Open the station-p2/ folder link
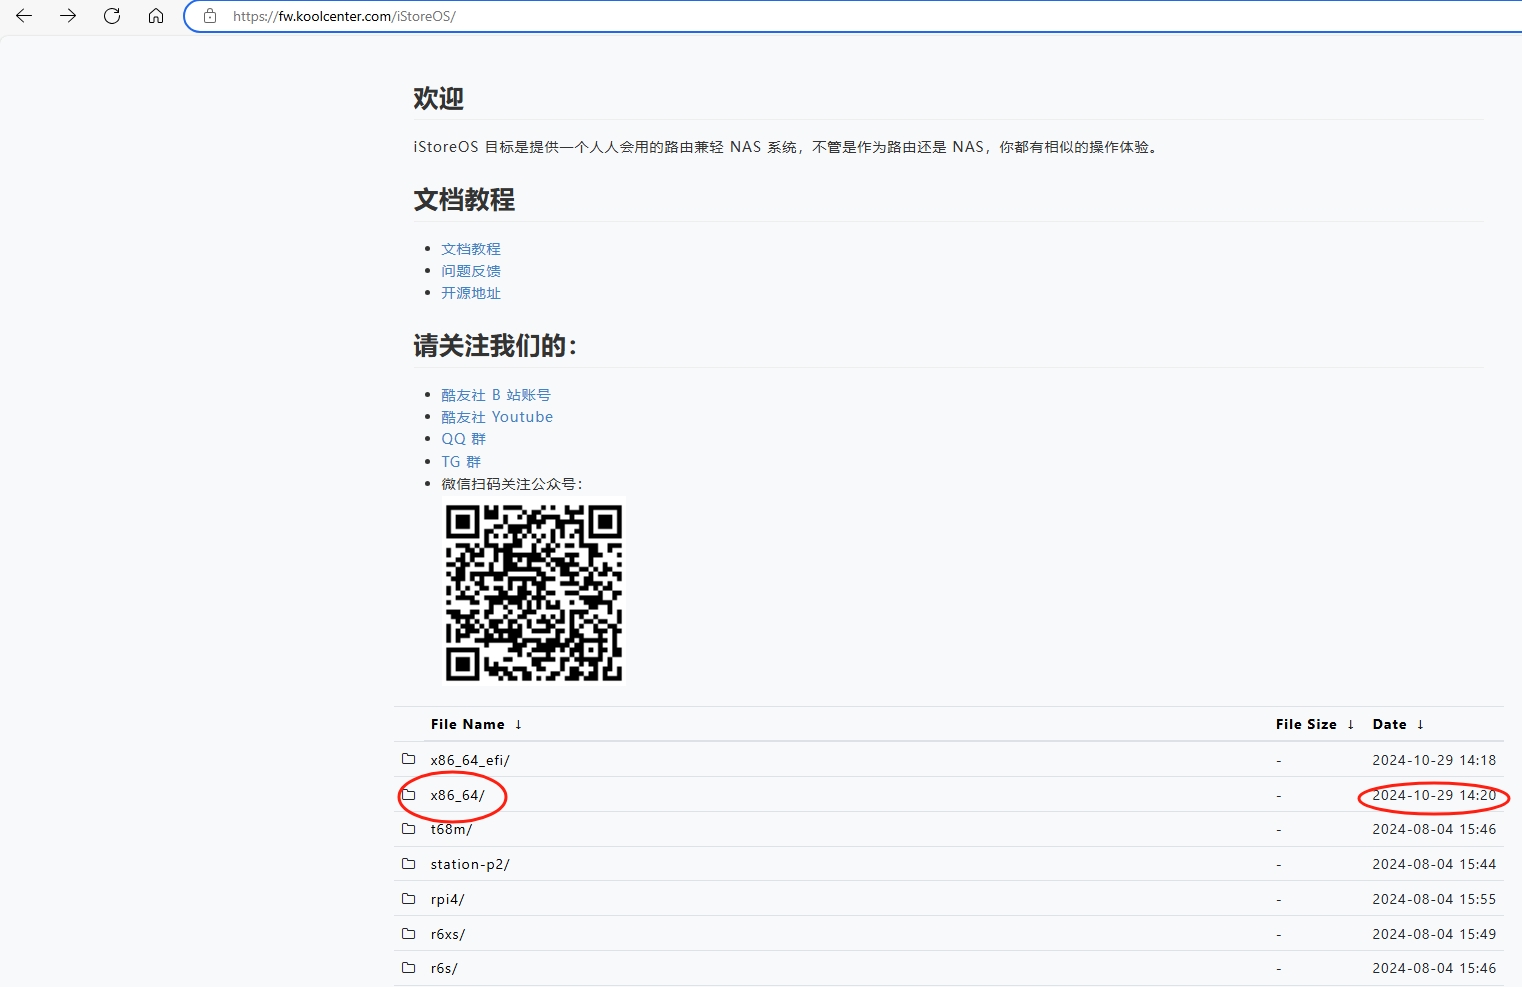 tap(470, 864)
